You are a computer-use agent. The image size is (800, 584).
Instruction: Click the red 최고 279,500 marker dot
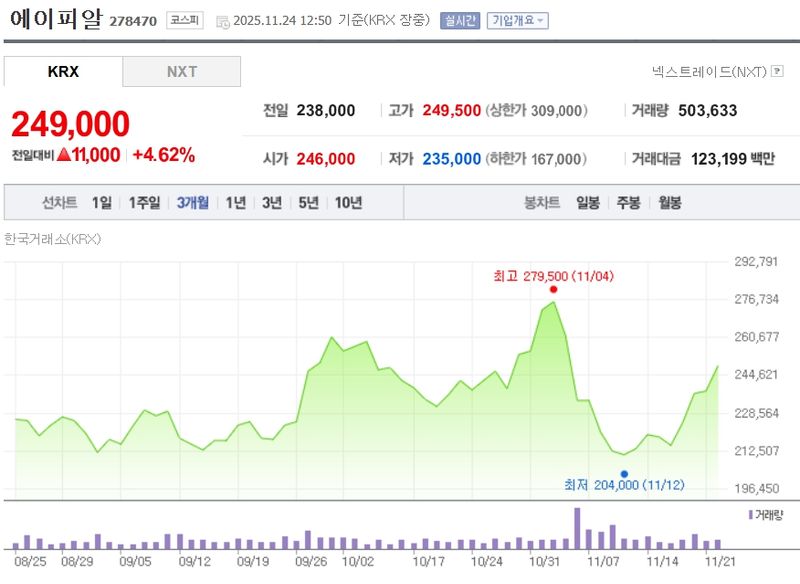point(554,287)
